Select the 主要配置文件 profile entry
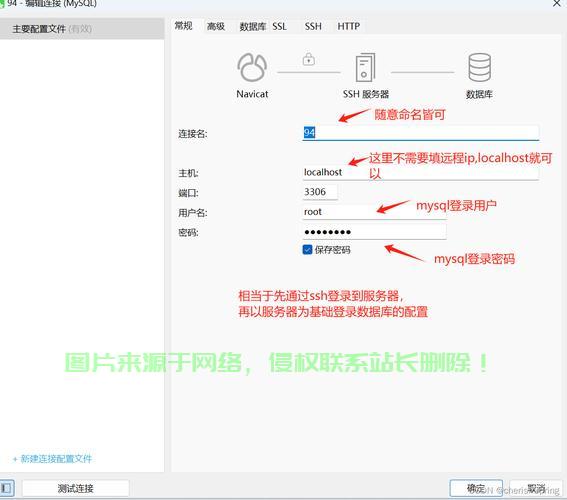Screen dimensions: 567x500 point(82,29)
